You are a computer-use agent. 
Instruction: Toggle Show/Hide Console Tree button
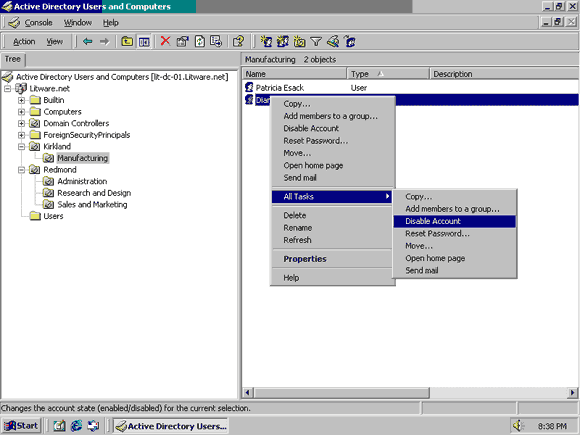144,41
